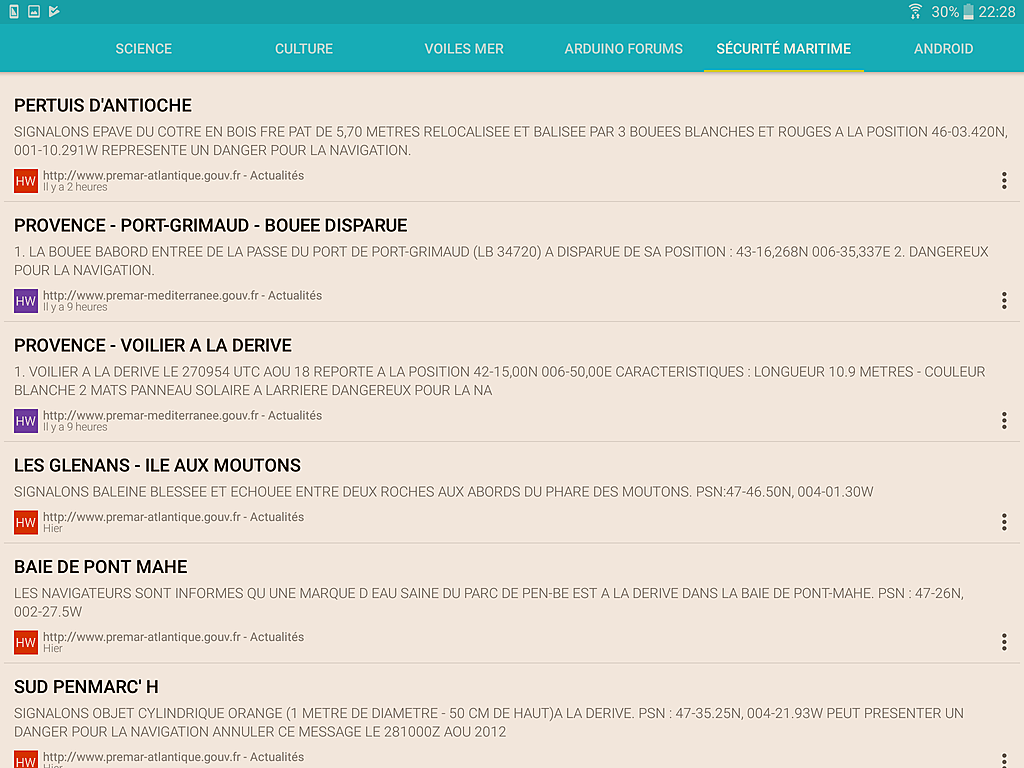
Task: Tap the red HW icon under Les Glenans article
Action: click(26, 522)
